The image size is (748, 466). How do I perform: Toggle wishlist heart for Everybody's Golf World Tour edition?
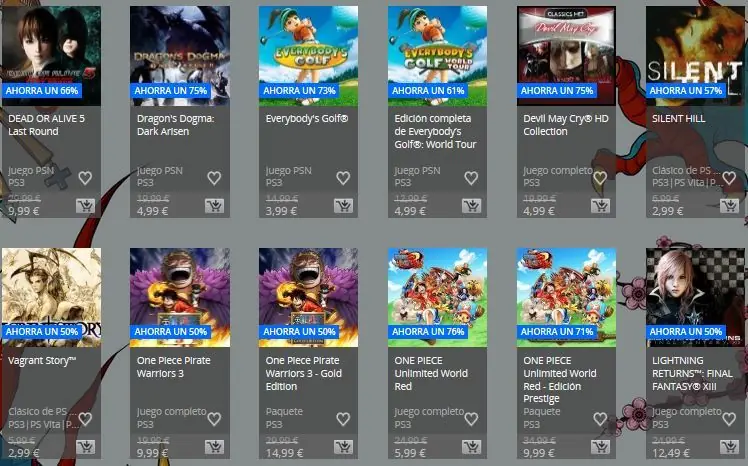click(x=471, y=178)
